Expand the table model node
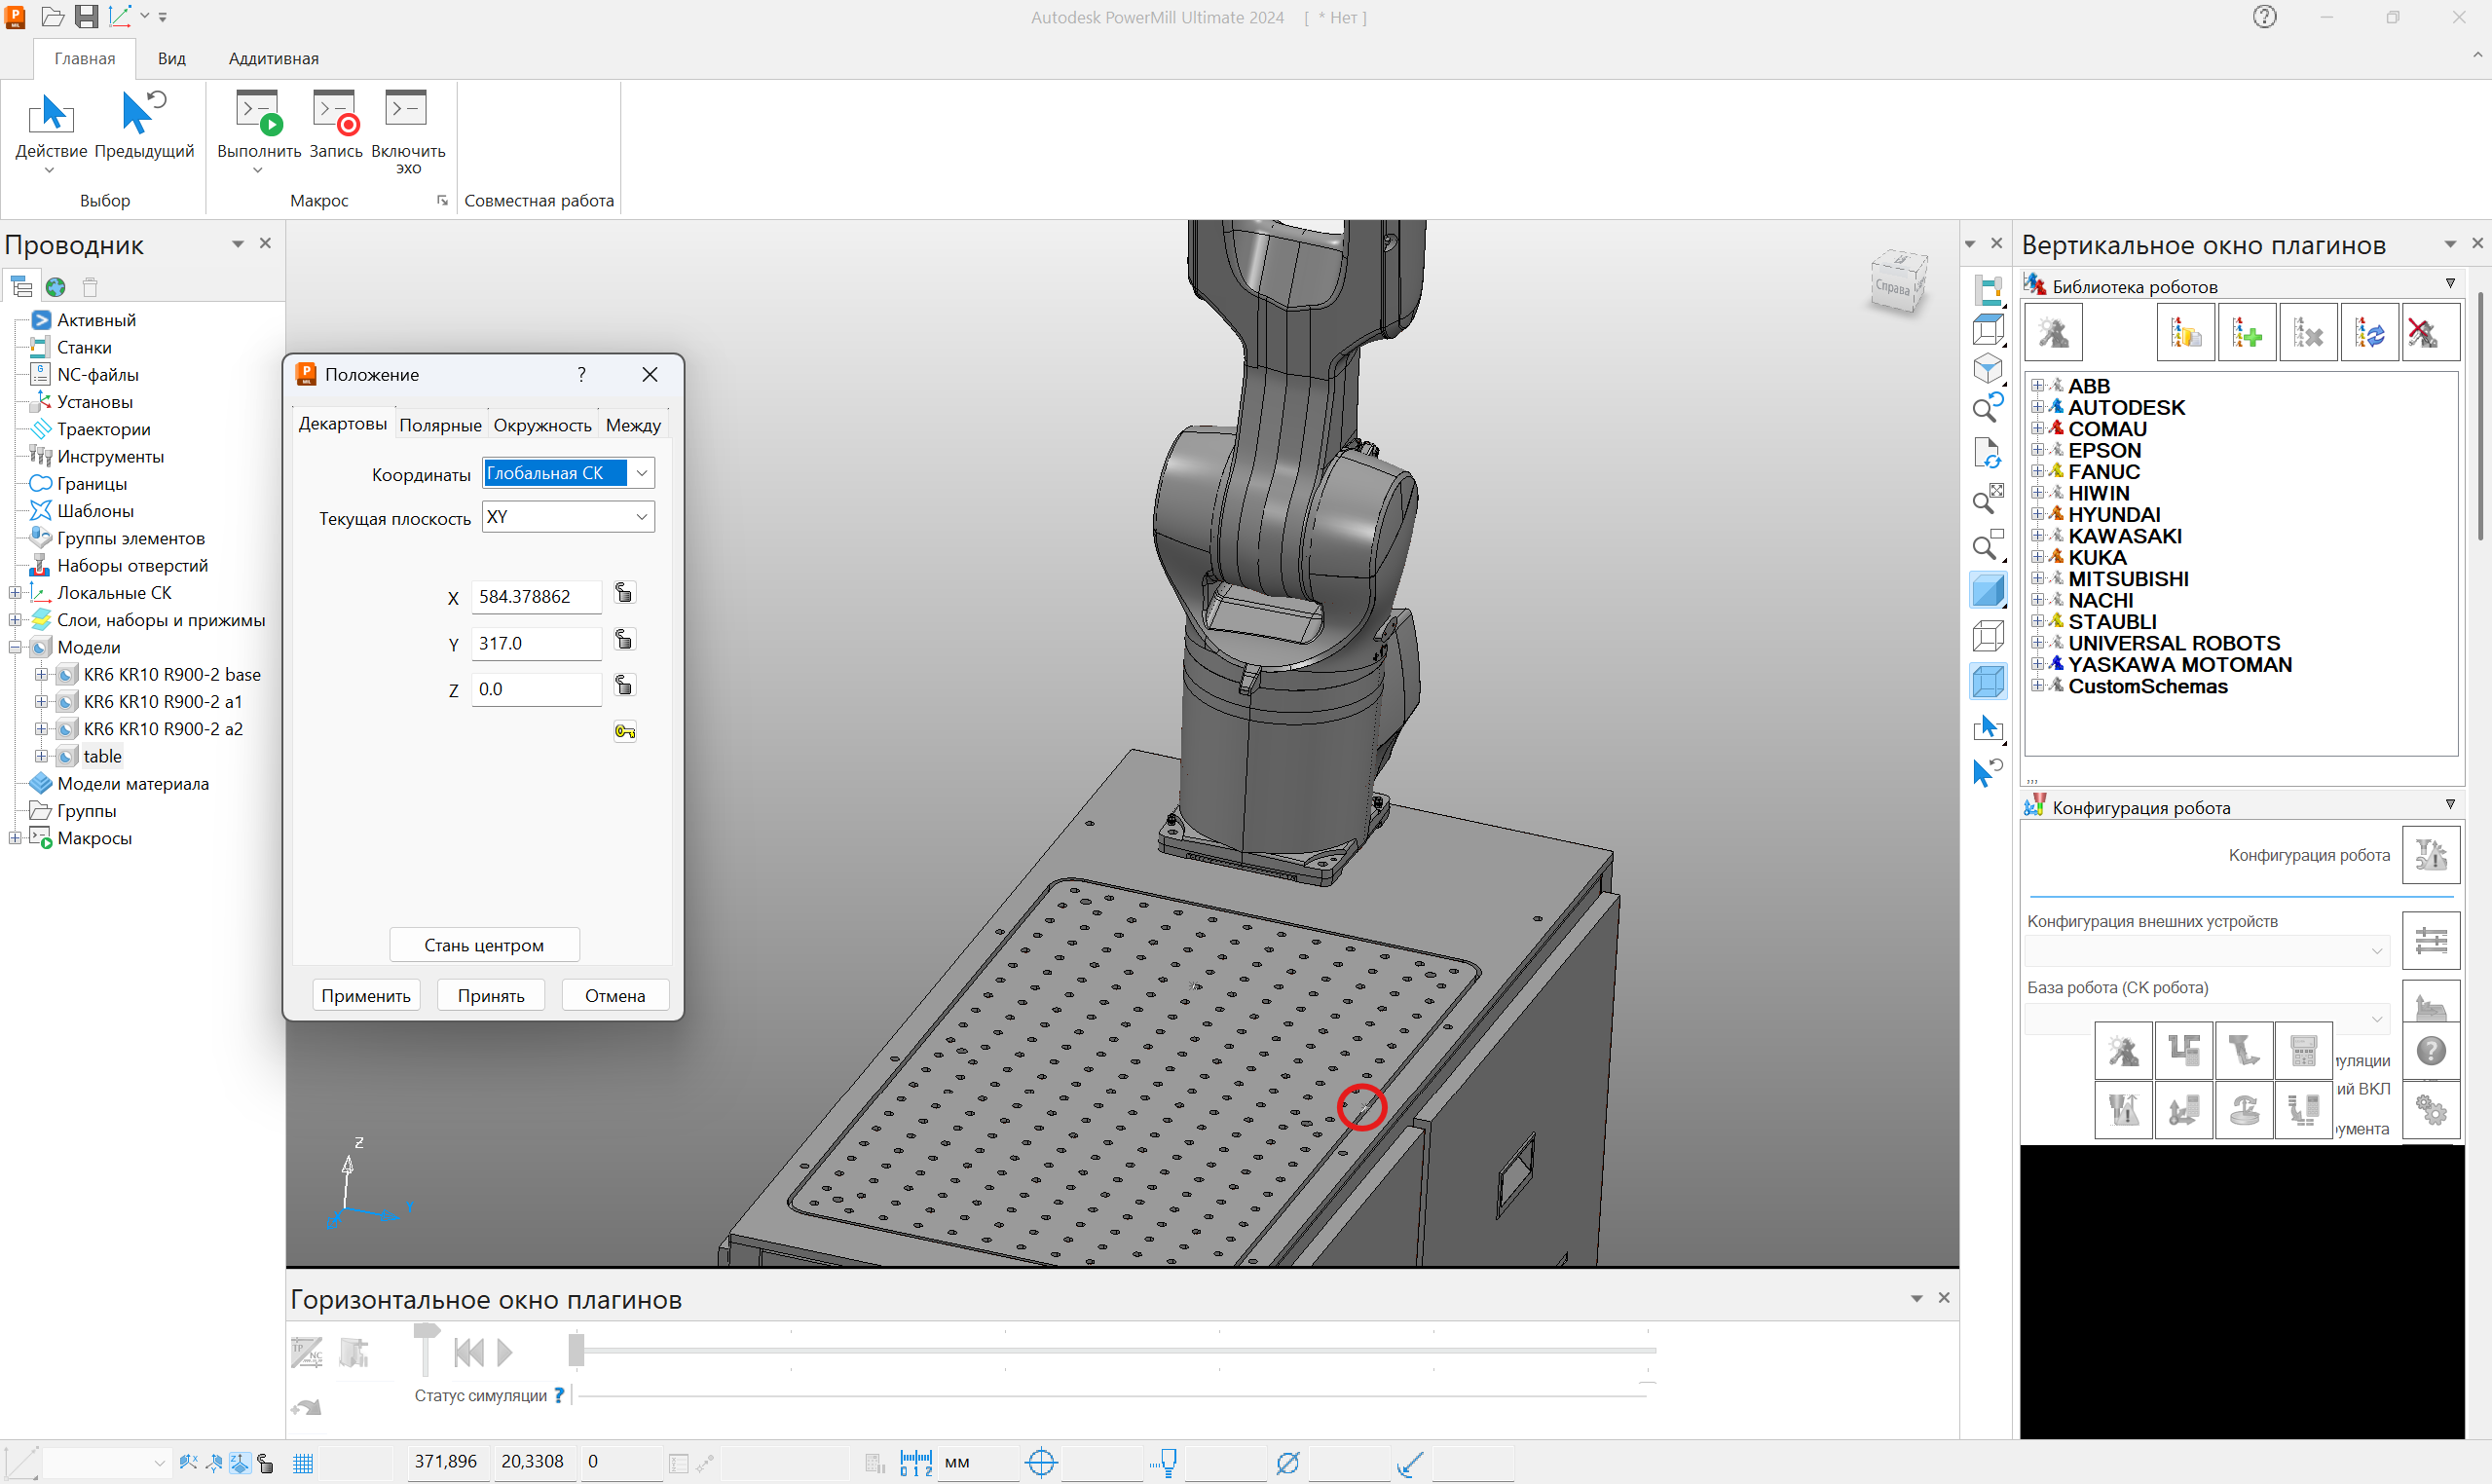Viewport: 2492px width, 1484px height. [x=41, y=757]
